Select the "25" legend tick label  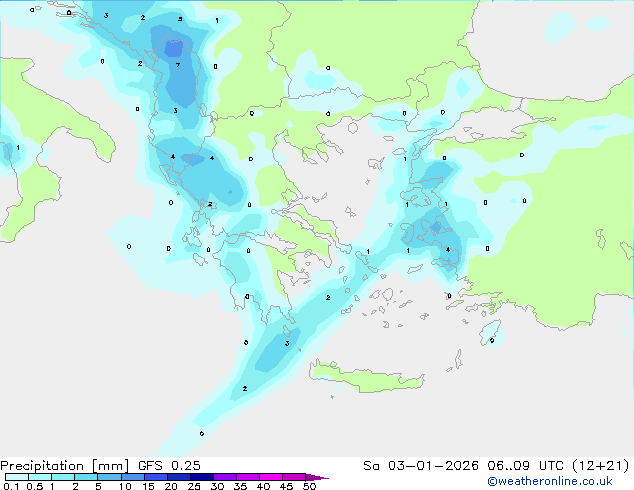(194, 486)
